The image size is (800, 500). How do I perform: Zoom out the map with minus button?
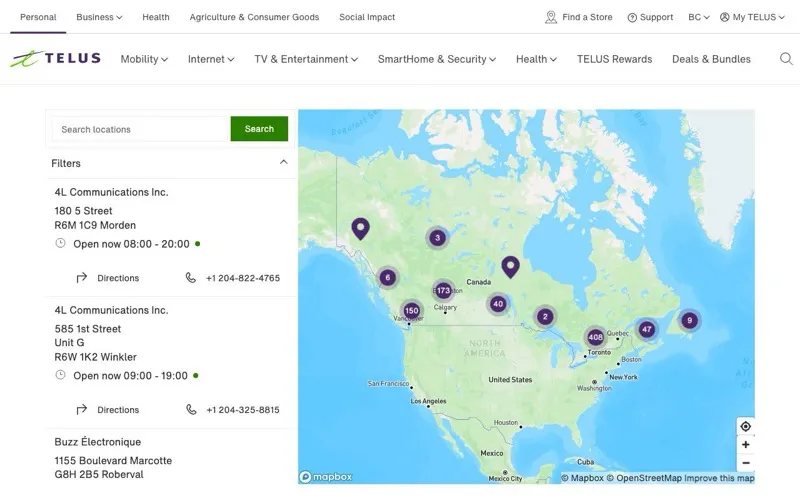[x=745, y=463]
